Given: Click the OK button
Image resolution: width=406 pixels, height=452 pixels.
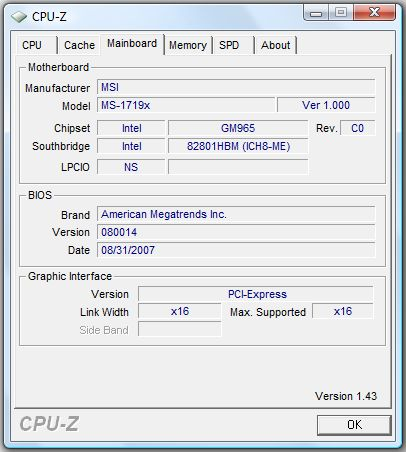Looking at the screenshot, I should point(354,425).
